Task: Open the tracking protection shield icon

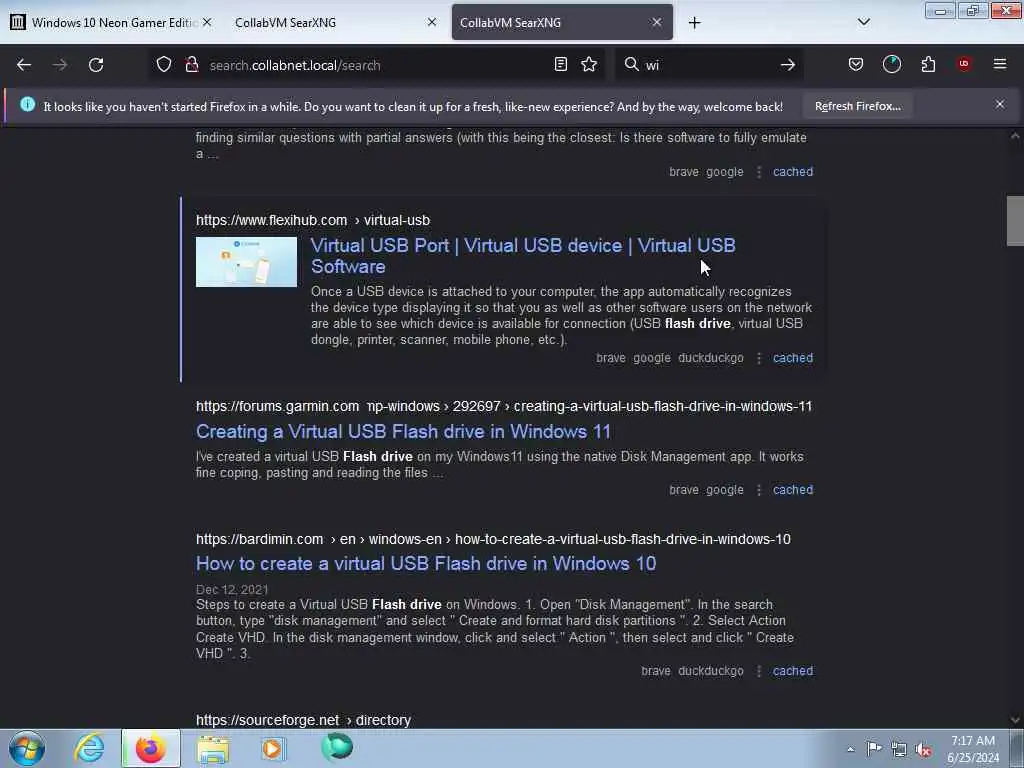Action: 164,64
